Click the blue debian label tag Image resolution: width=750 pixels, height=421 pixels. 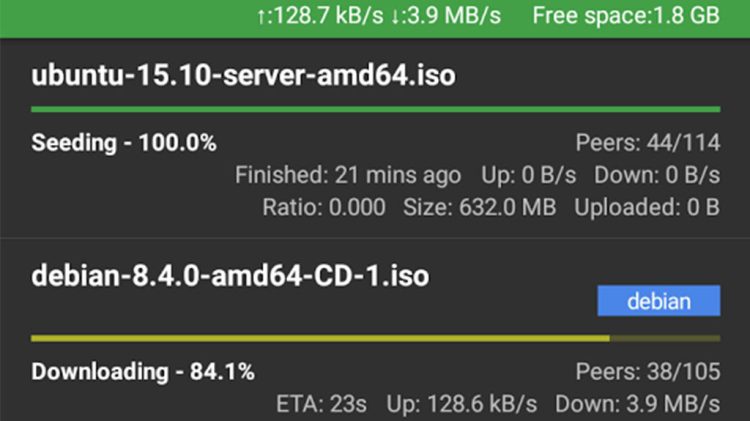tap(658, 301)
